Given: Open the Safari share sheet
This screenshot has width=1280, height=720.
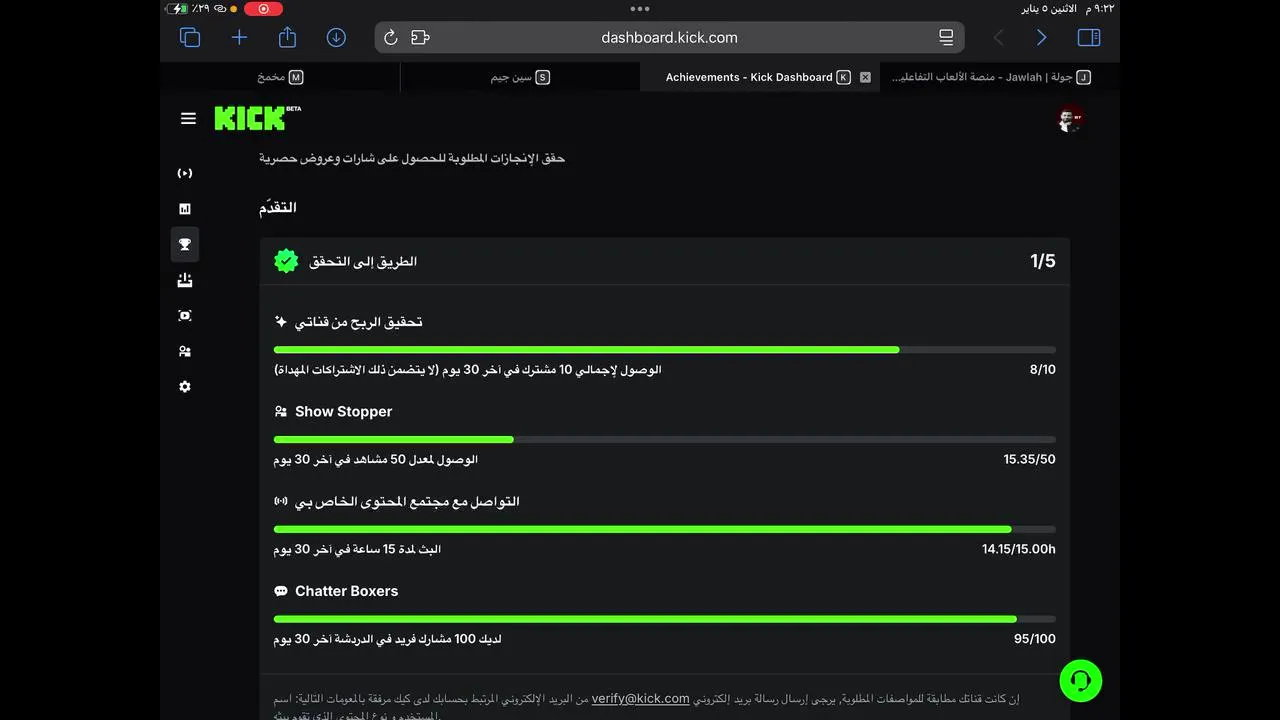Looking at the screenshot, I should pyautogui.click(x=288, y=37).
